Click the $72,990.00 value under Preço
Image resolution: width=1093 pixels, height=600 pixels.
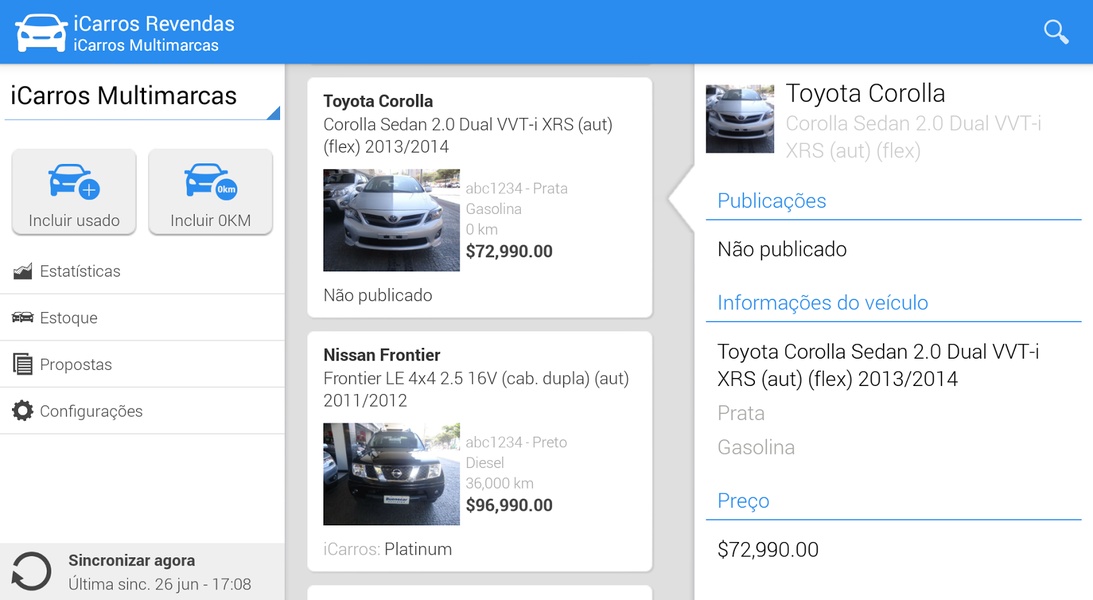pyautogui.click(x=768, y=549)
